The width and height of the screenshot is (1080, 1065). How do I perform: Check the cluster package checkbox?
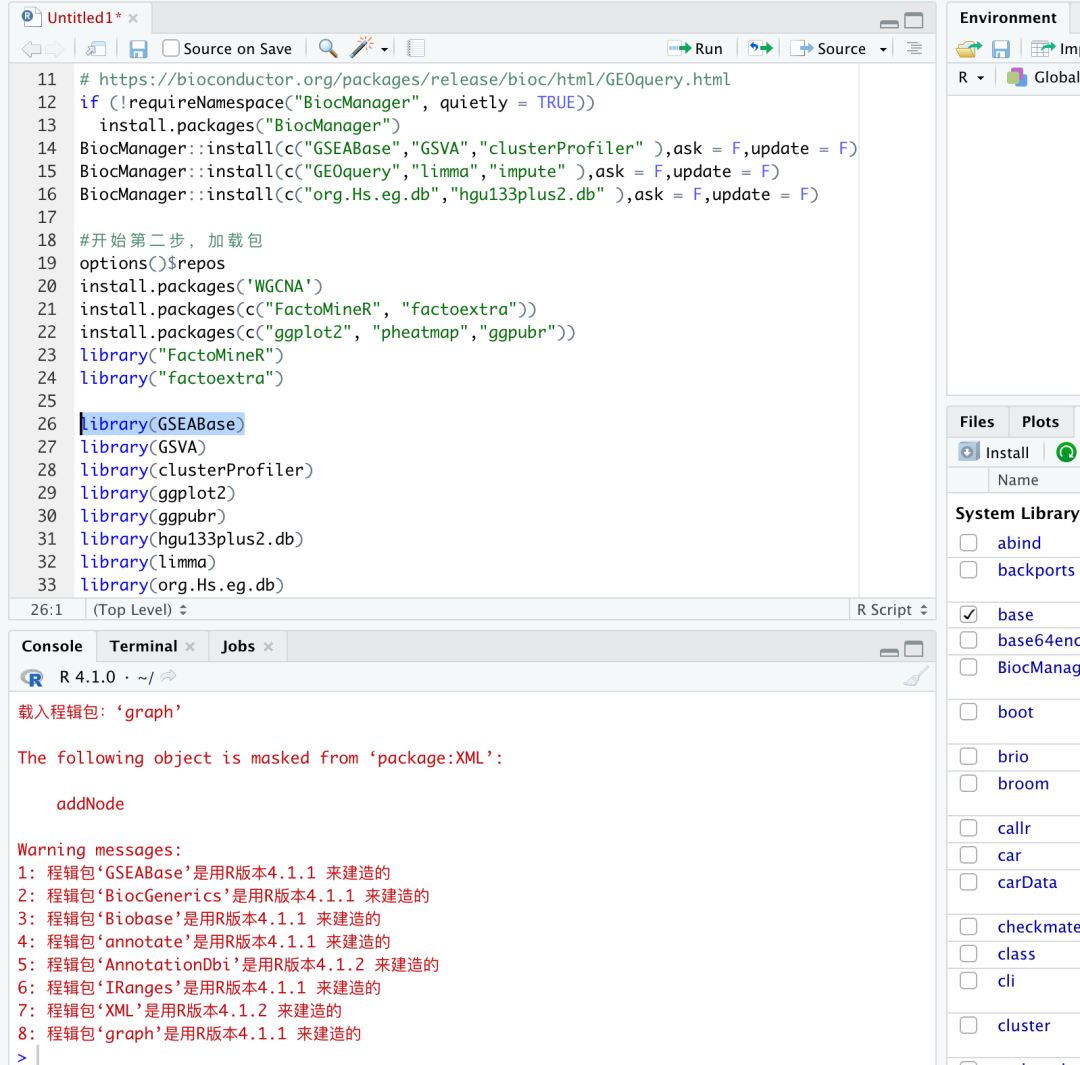coord(968,1025)
